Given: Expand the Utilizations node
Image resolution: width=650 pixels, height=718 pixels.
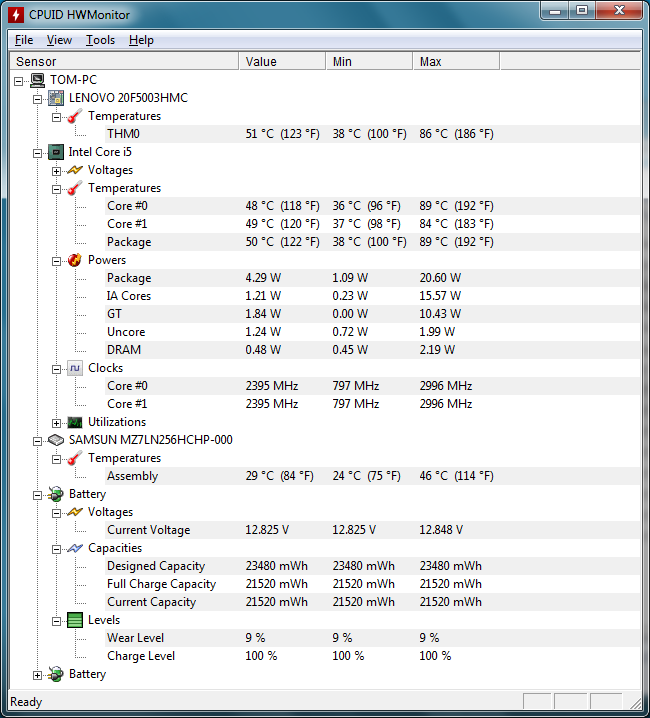Looking at the screenshot, I should point(57,422).
